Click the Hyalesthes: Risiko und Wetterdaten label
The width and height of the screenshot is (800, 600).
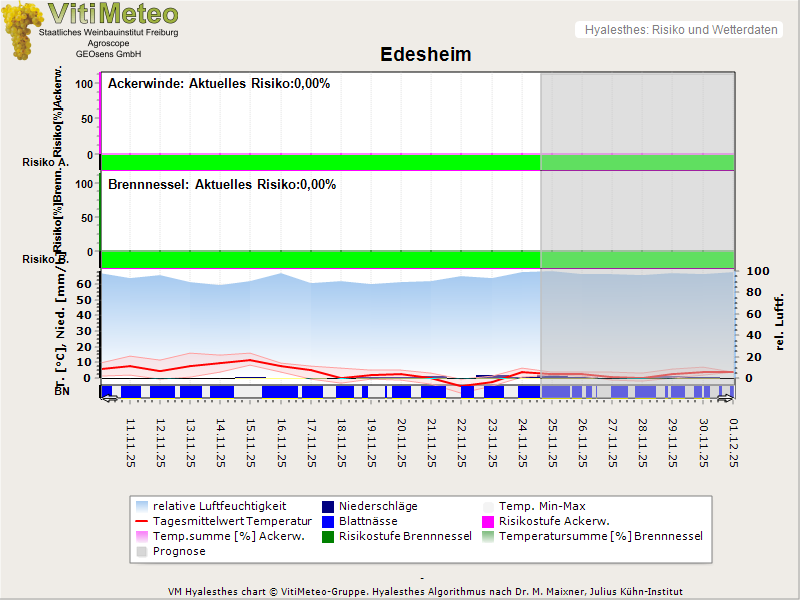pyautogui.click(x=680, y=30)
